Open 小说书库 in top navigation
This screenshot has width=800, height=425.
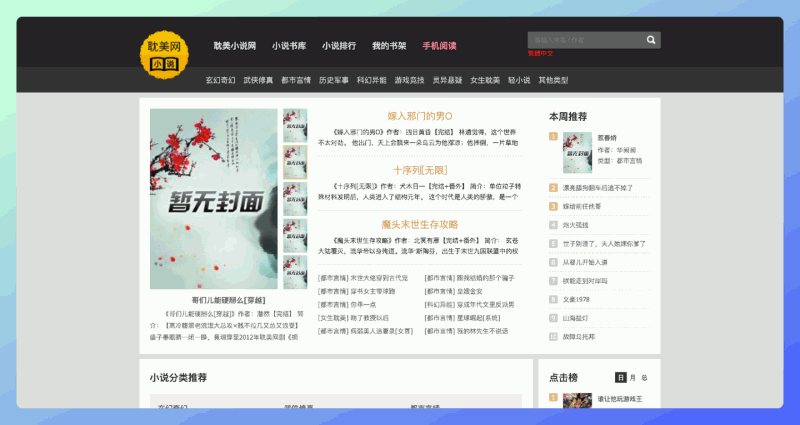point(289,46)
